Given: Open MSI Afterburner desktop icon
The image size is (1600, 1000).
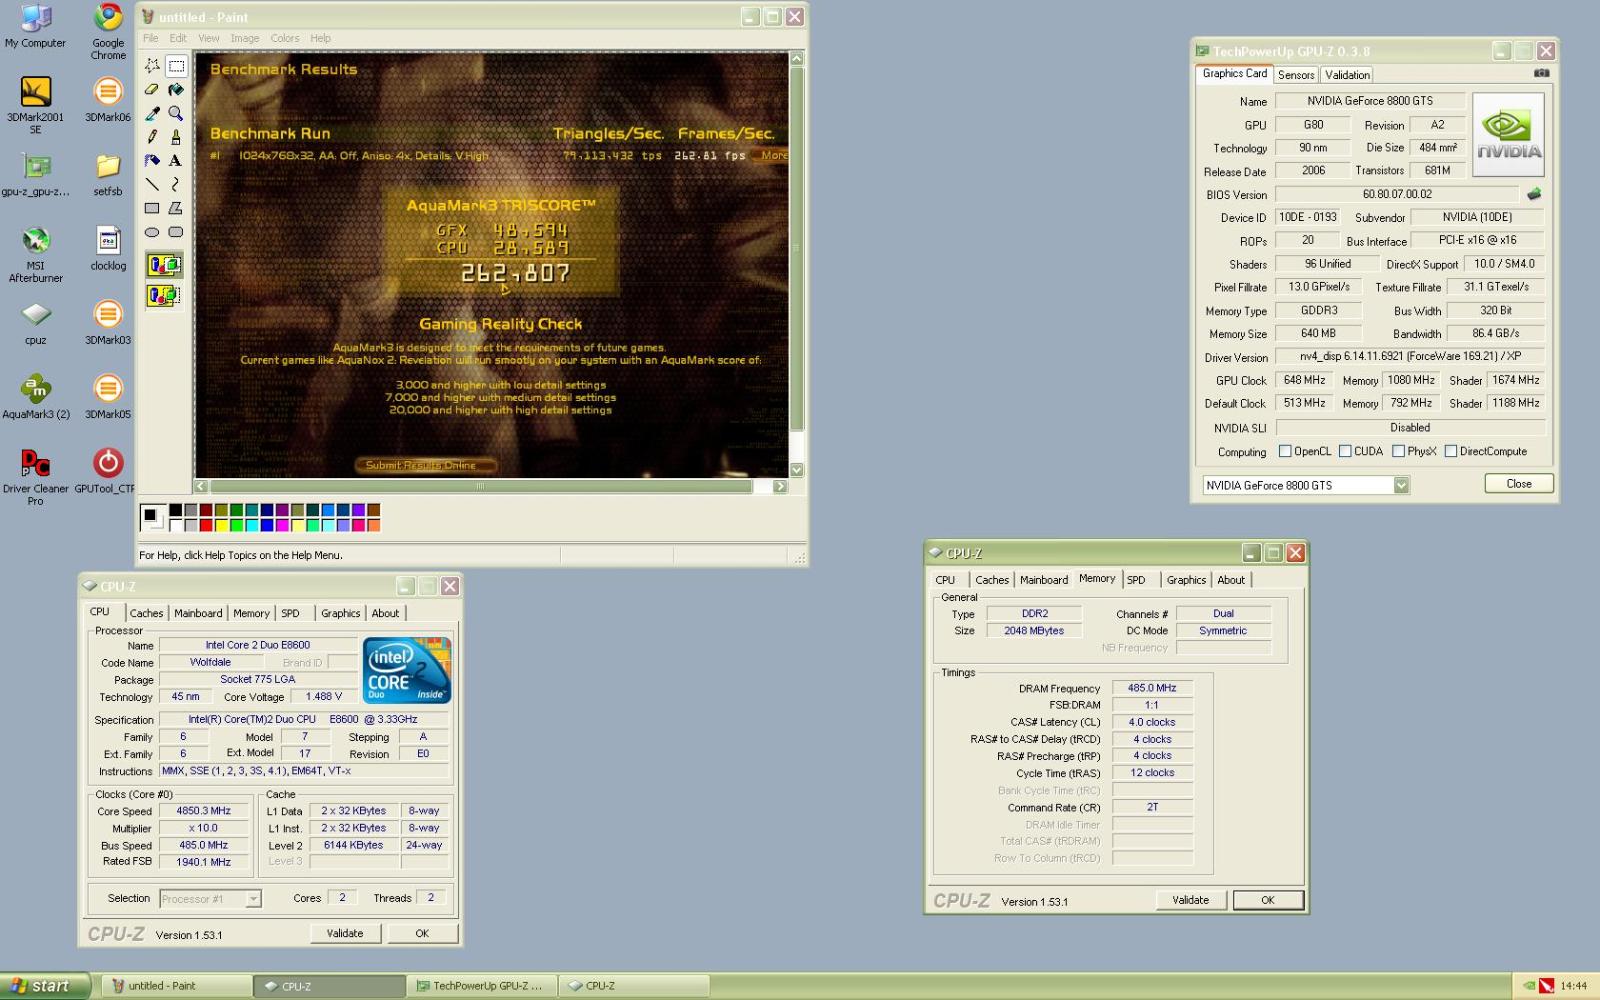Looking at the screenshot, I should 36,255.
